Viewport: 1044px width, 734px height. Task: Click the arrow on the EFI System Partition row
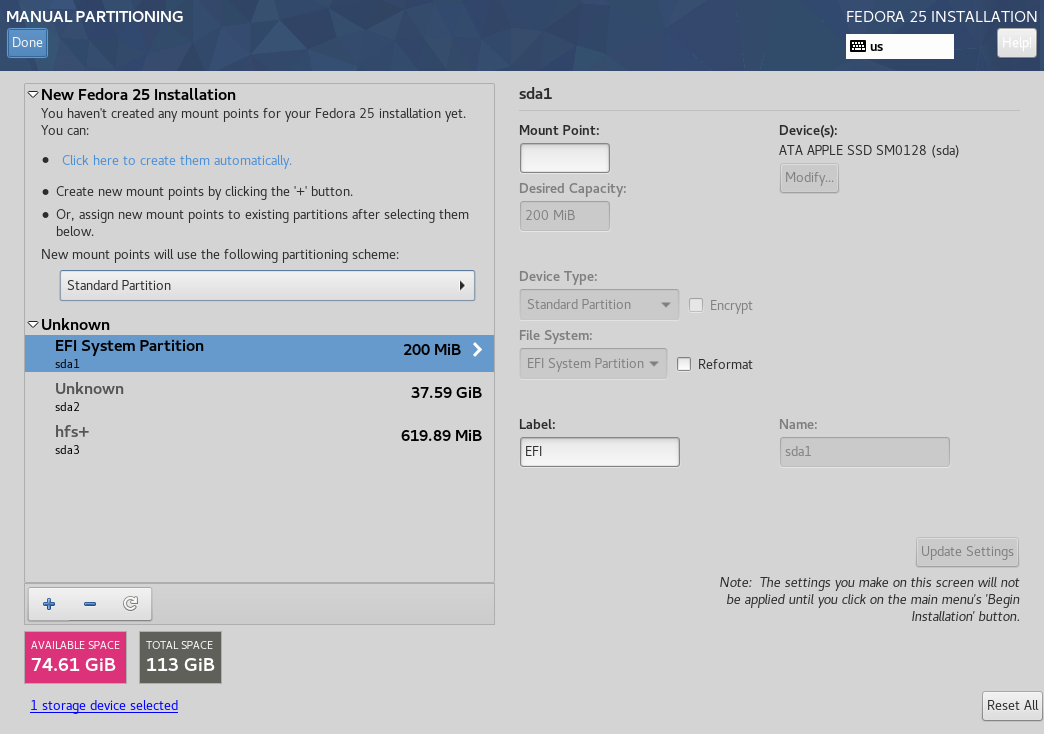[x=477, y=350]
